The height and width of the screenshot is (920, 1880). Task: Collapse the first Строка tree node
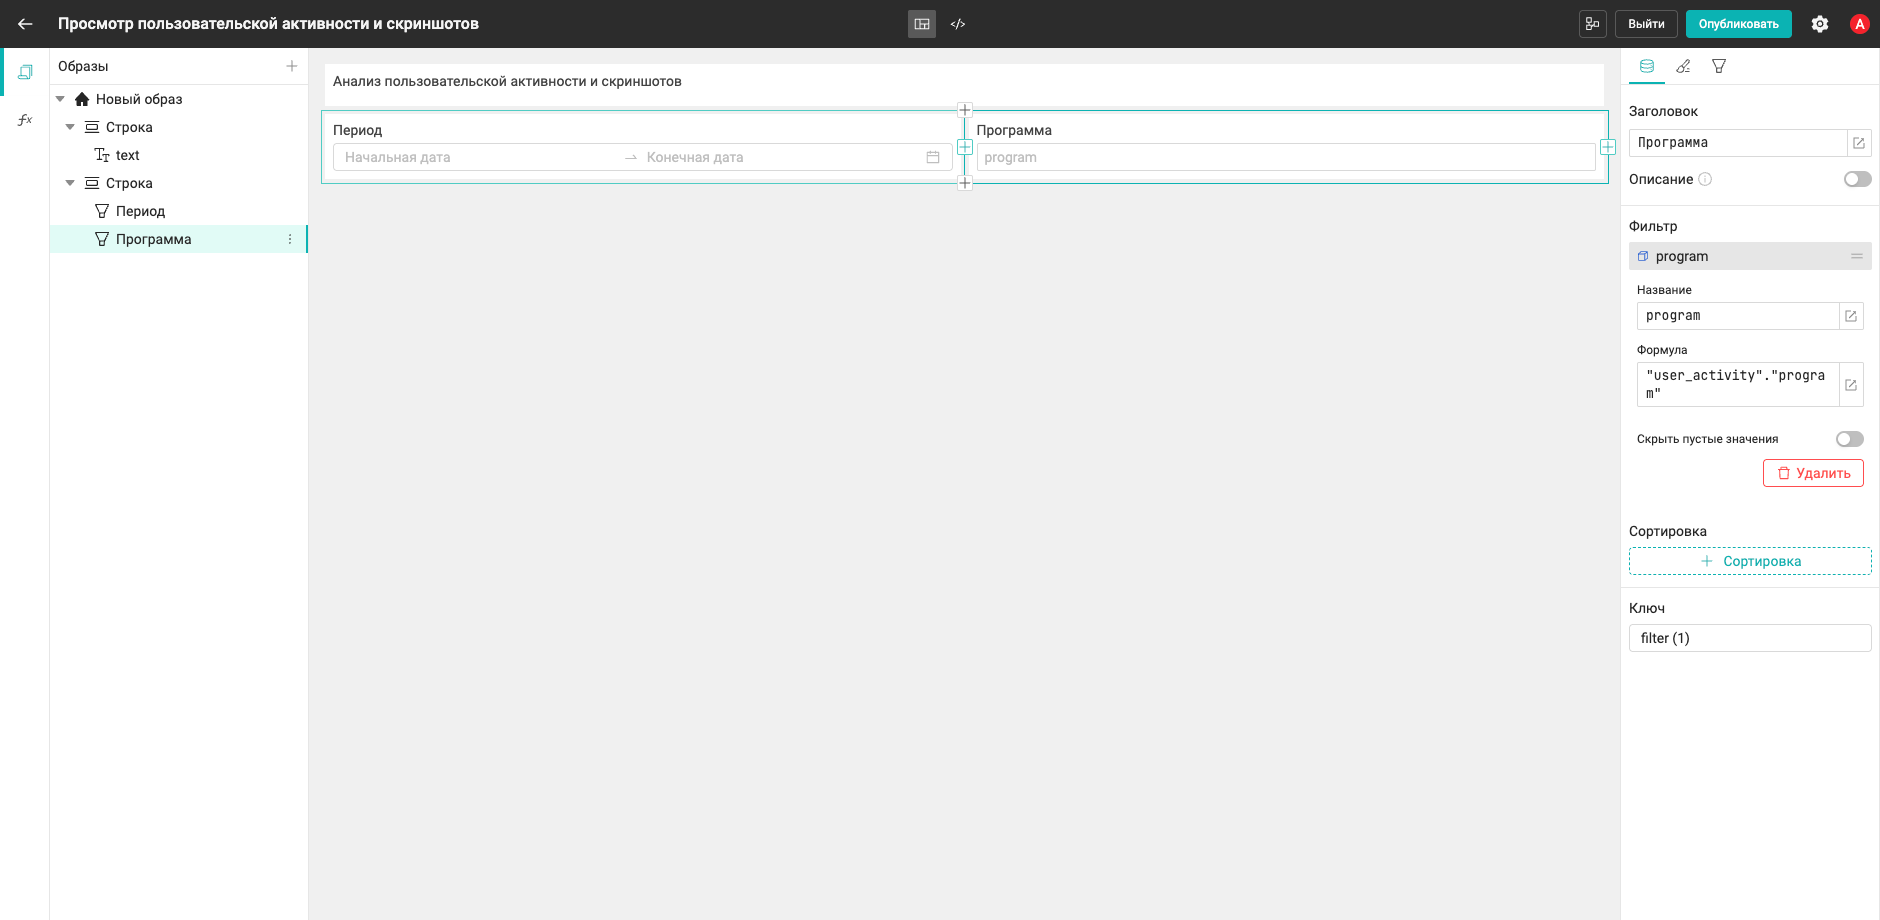click(70, 127)
